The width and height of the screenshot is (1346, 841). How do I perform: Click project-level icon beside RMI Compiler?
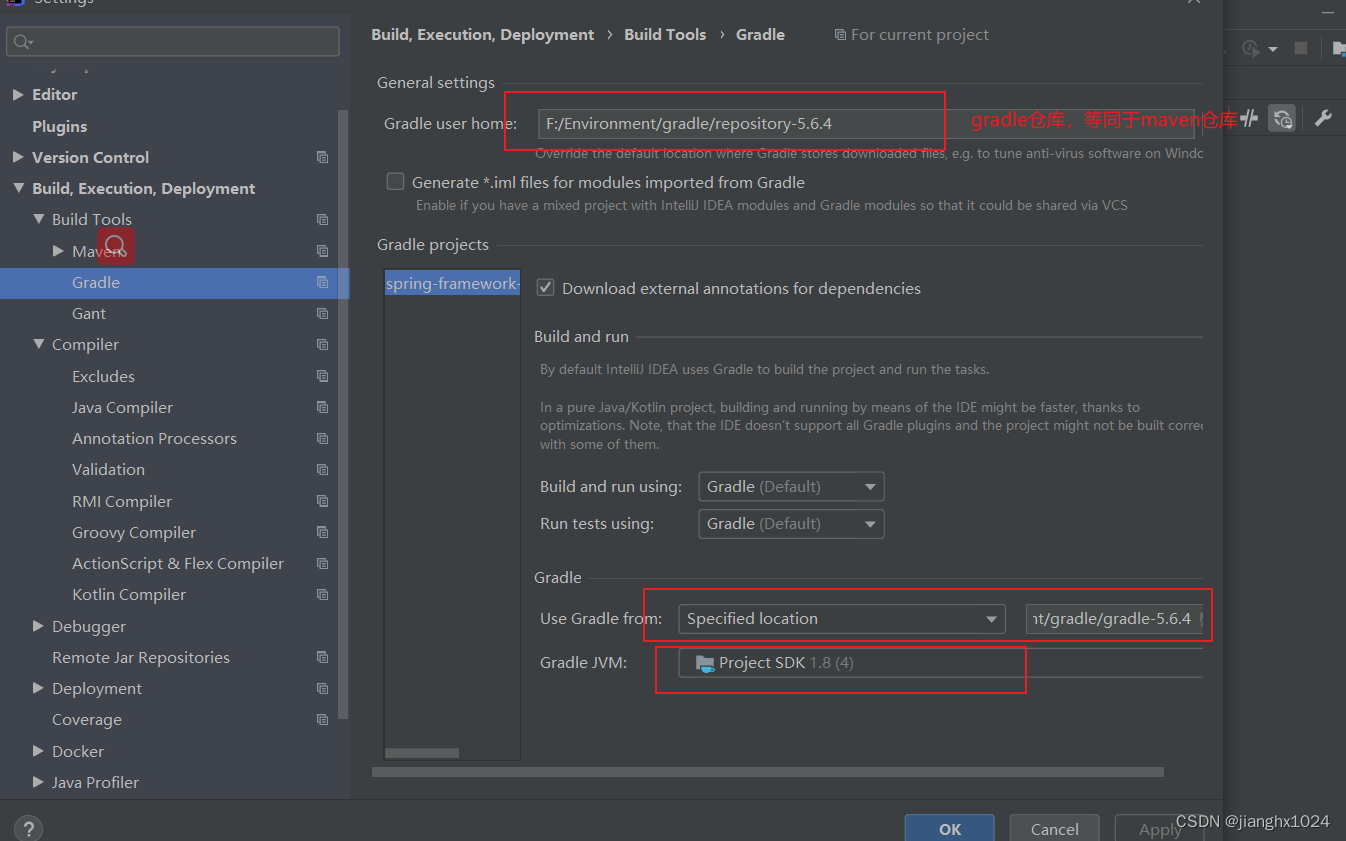pos(322,501)
